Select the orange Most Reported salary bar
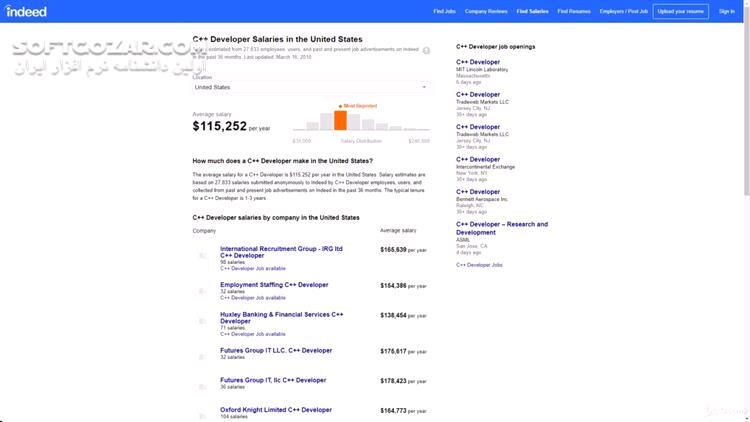 coord(340,121)
